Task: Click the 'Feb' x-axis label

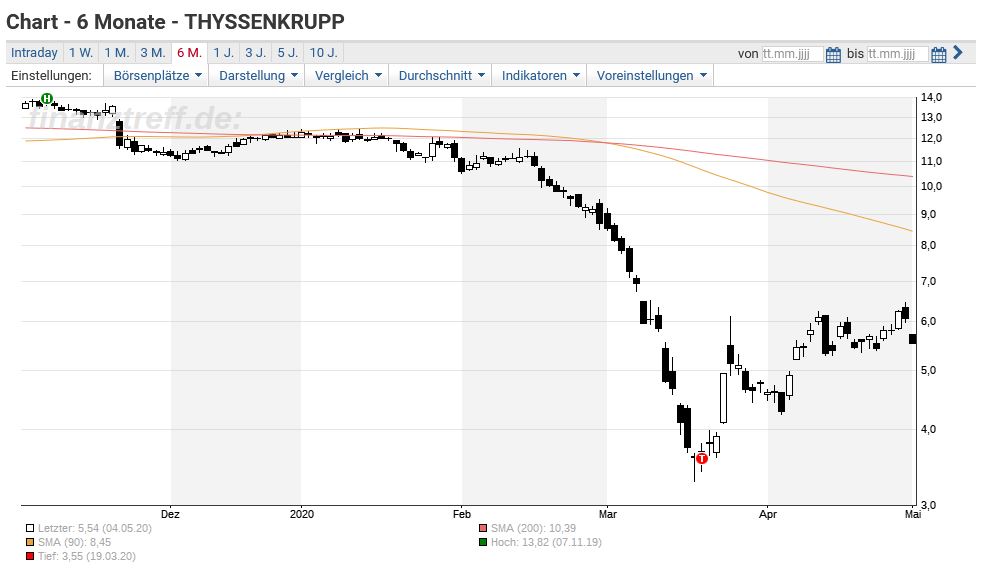Action: [461, 514]
